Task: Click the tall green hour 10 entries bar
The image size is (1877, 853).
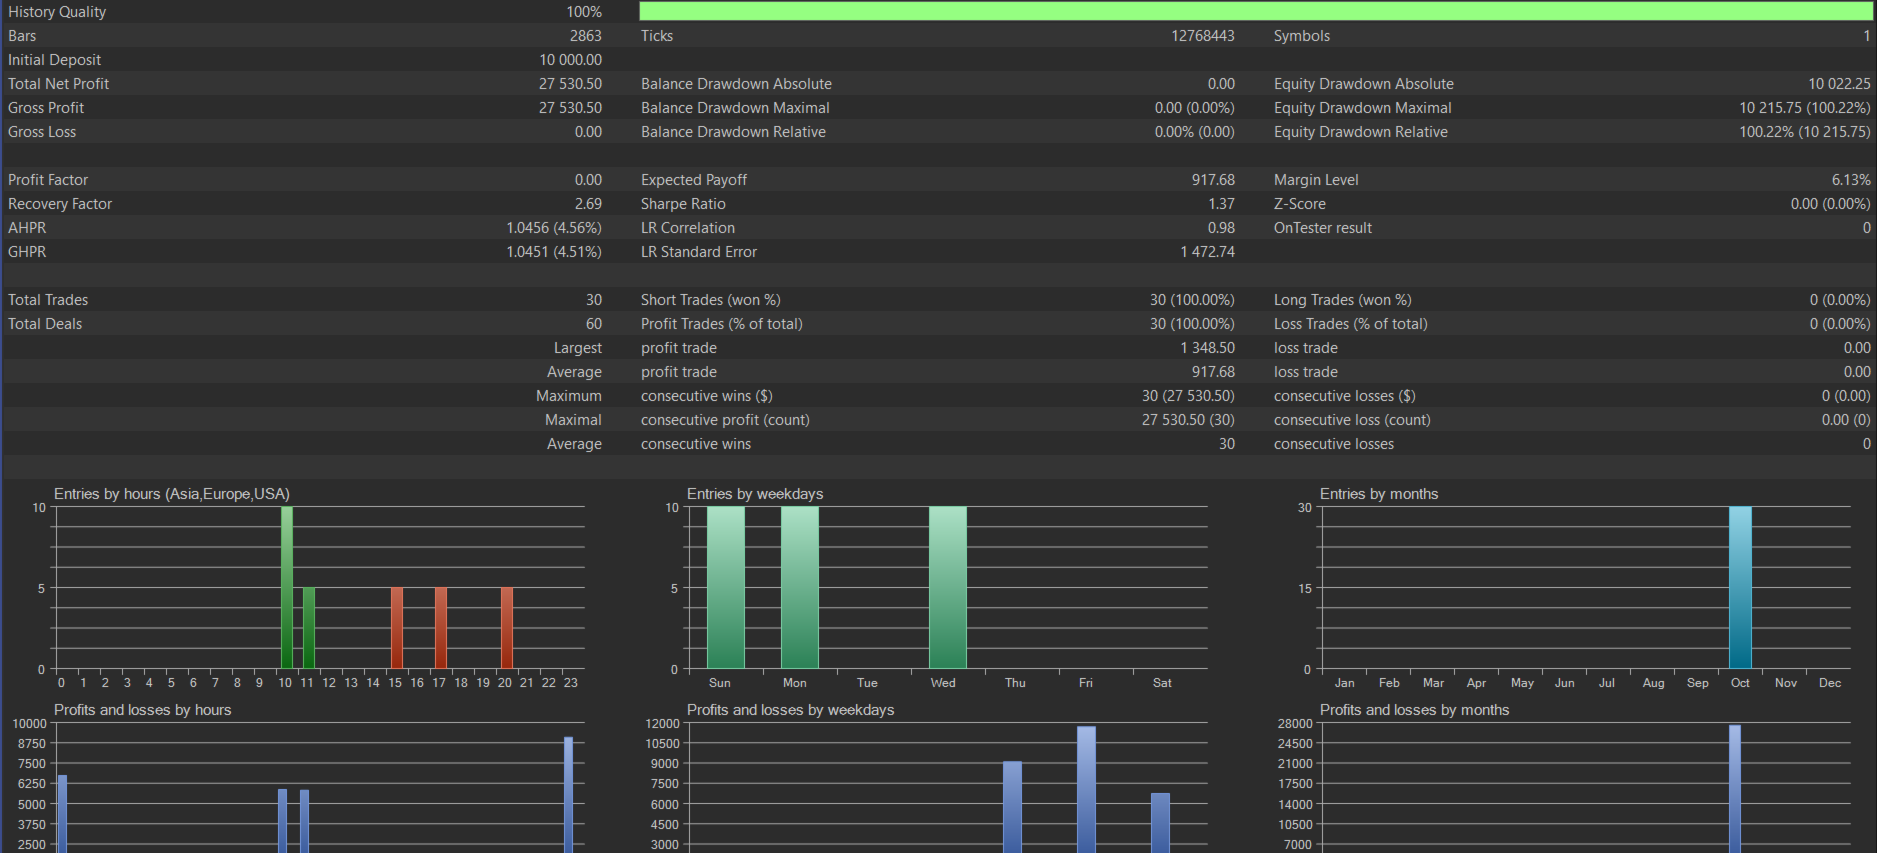Action: [x=287, y=588]
